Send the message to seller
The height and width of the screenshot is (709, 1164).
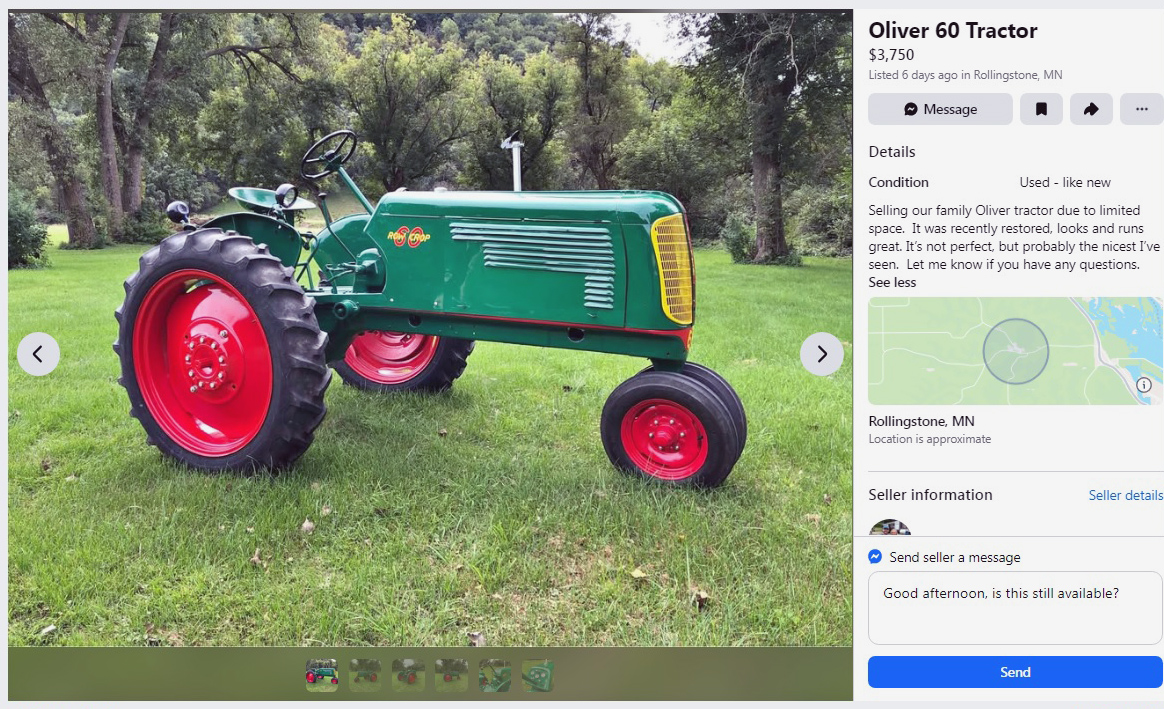(x=1015, y=672)
